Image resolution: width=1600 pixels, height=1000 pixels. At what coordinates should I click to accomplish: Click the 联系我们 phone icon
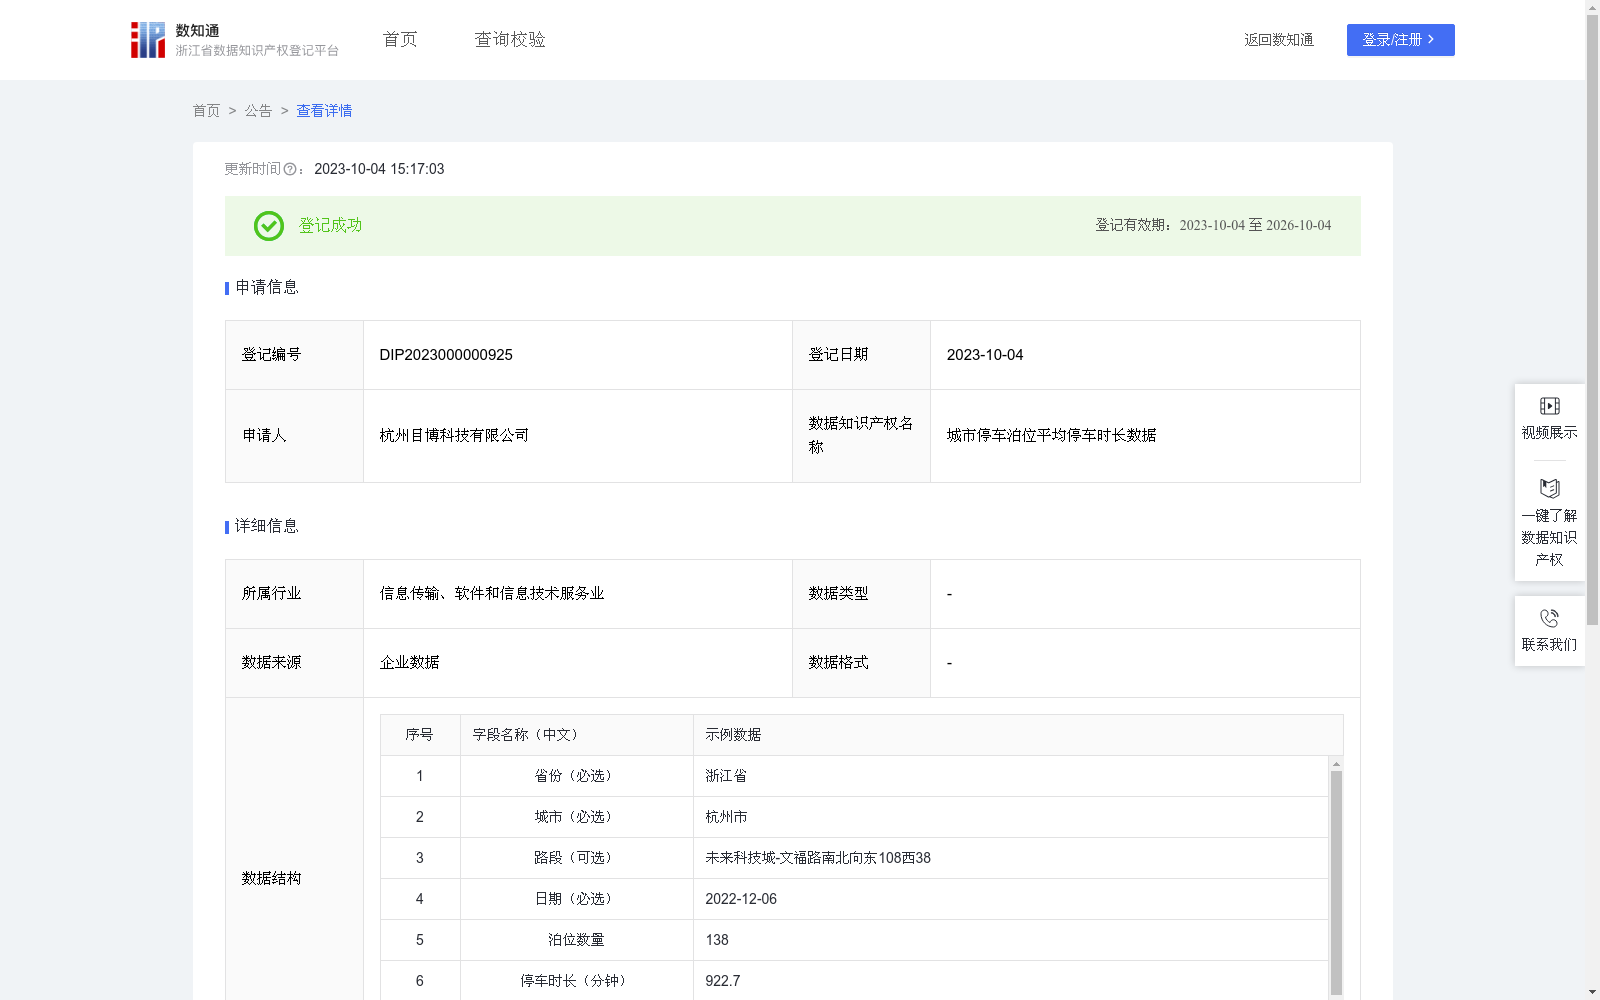1549,618
